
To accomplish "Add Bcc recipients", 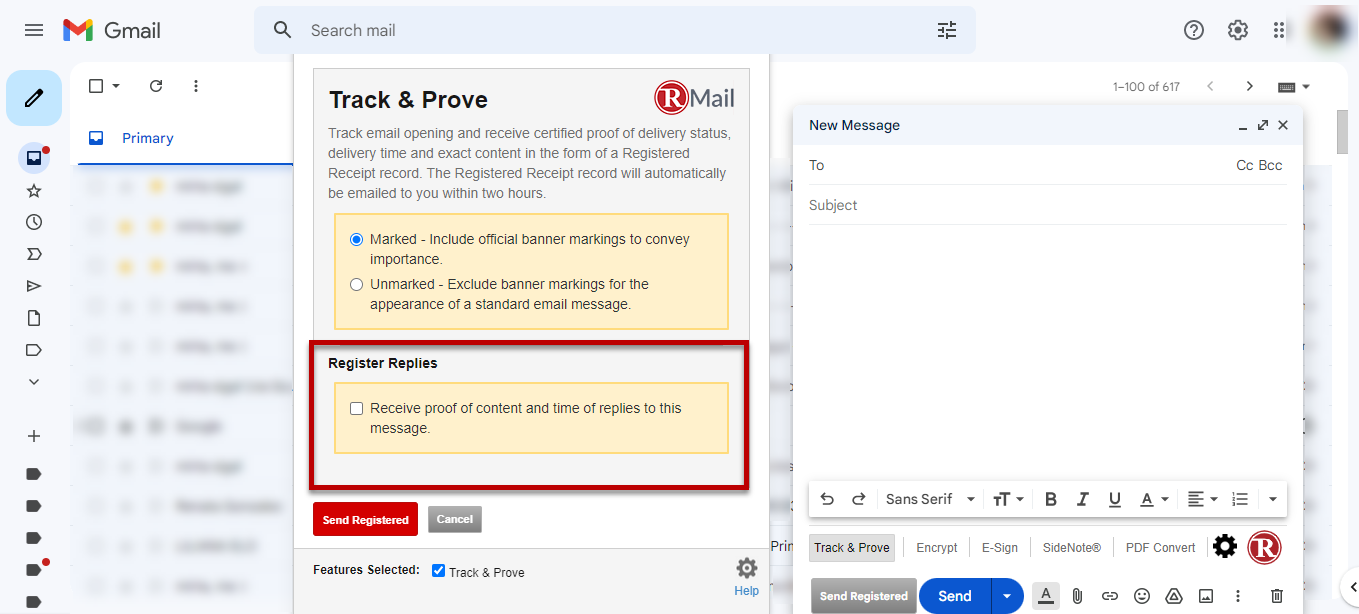I will pos(1271,165).
